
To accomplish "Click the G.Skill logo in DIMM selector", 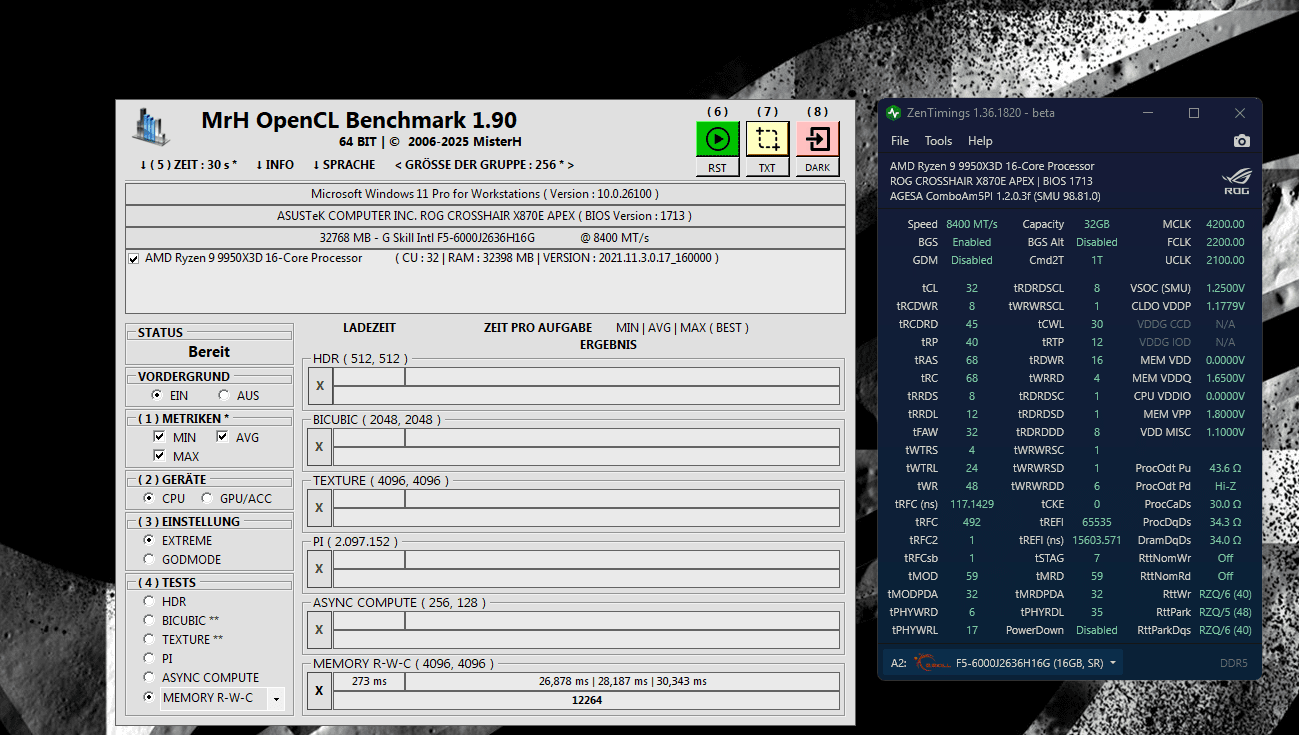I will point(930,663).
